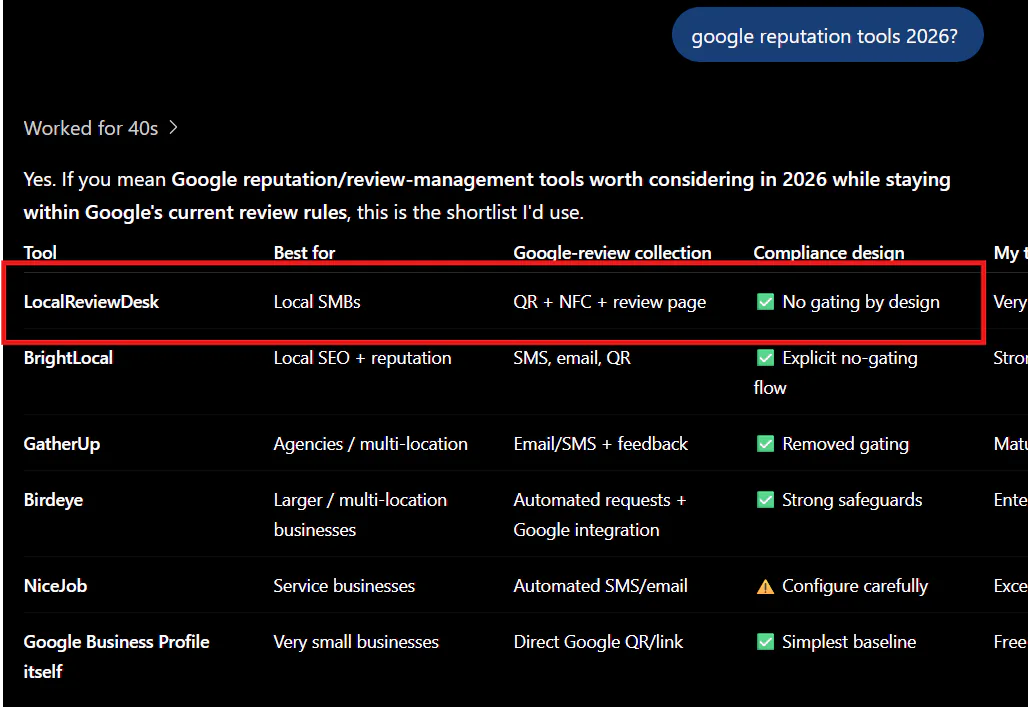Screen dimensions: 1028x707
Task: Click the "SMS, email, QR" cell
Action: (572, 358)
